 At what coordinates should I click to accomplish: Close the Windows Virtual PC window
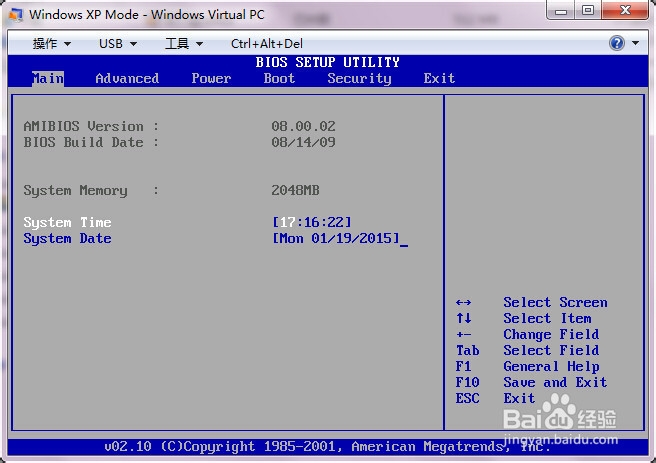625,10
